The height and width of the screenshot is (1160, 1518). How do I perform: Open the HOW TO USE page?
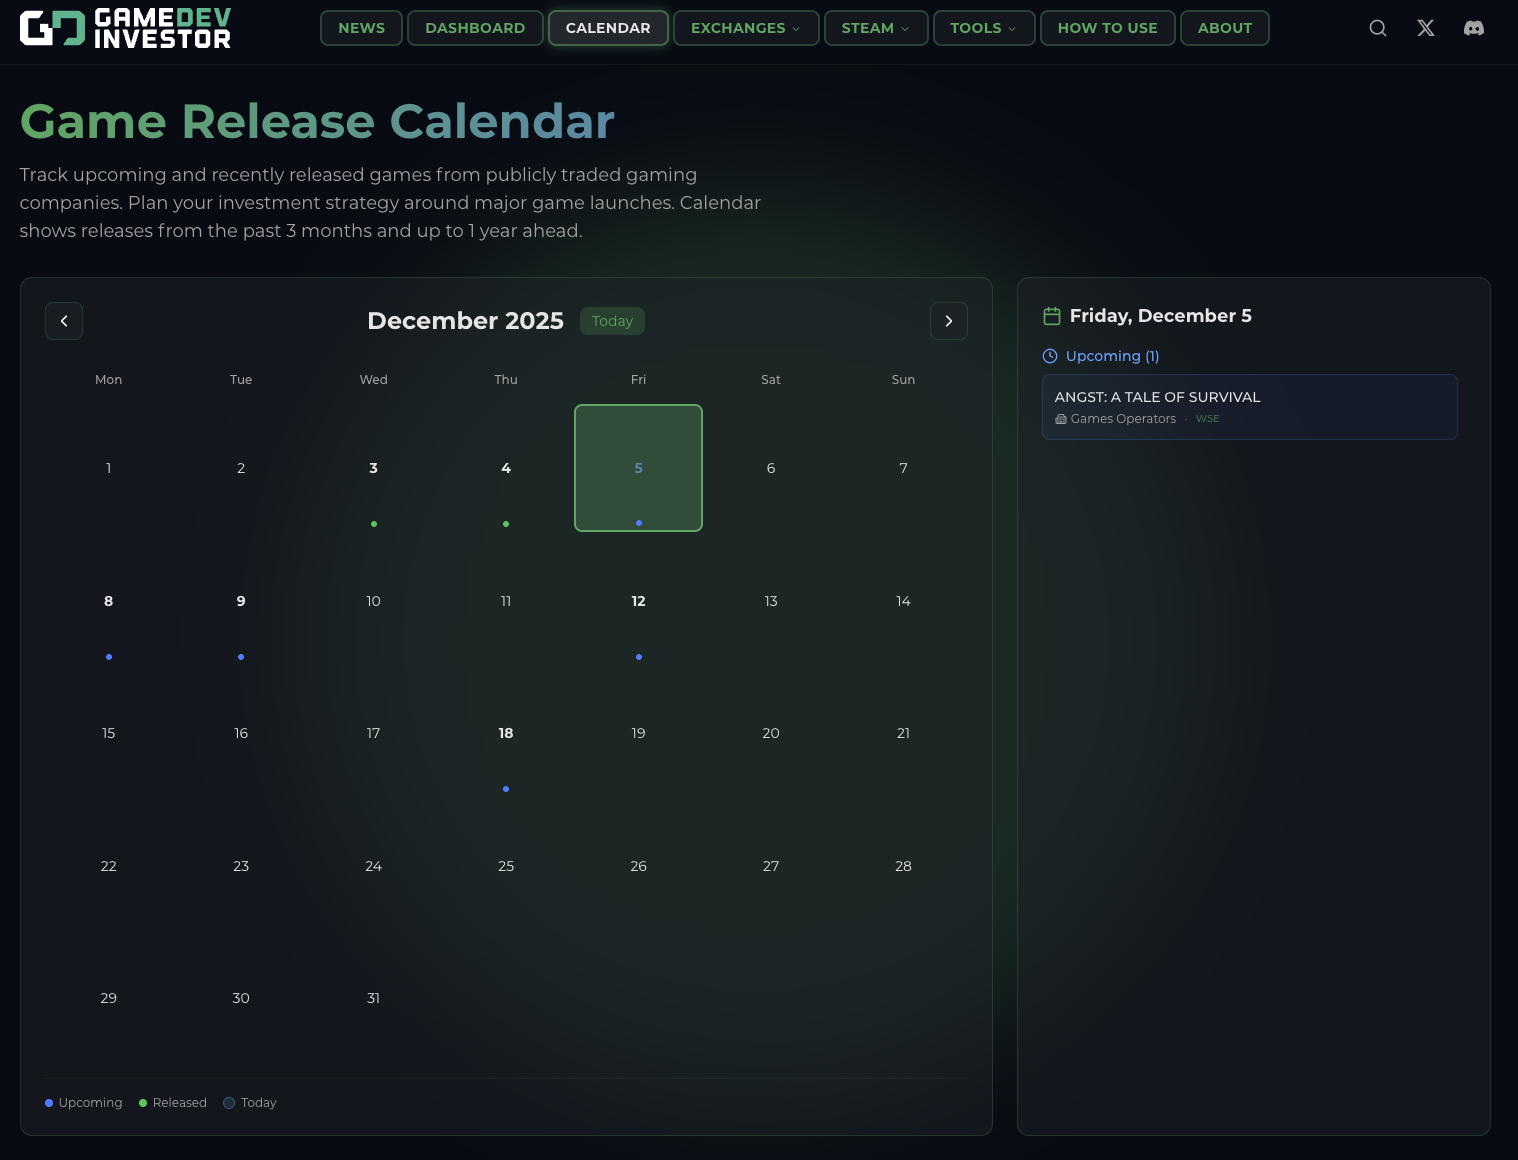(1107, 28)
